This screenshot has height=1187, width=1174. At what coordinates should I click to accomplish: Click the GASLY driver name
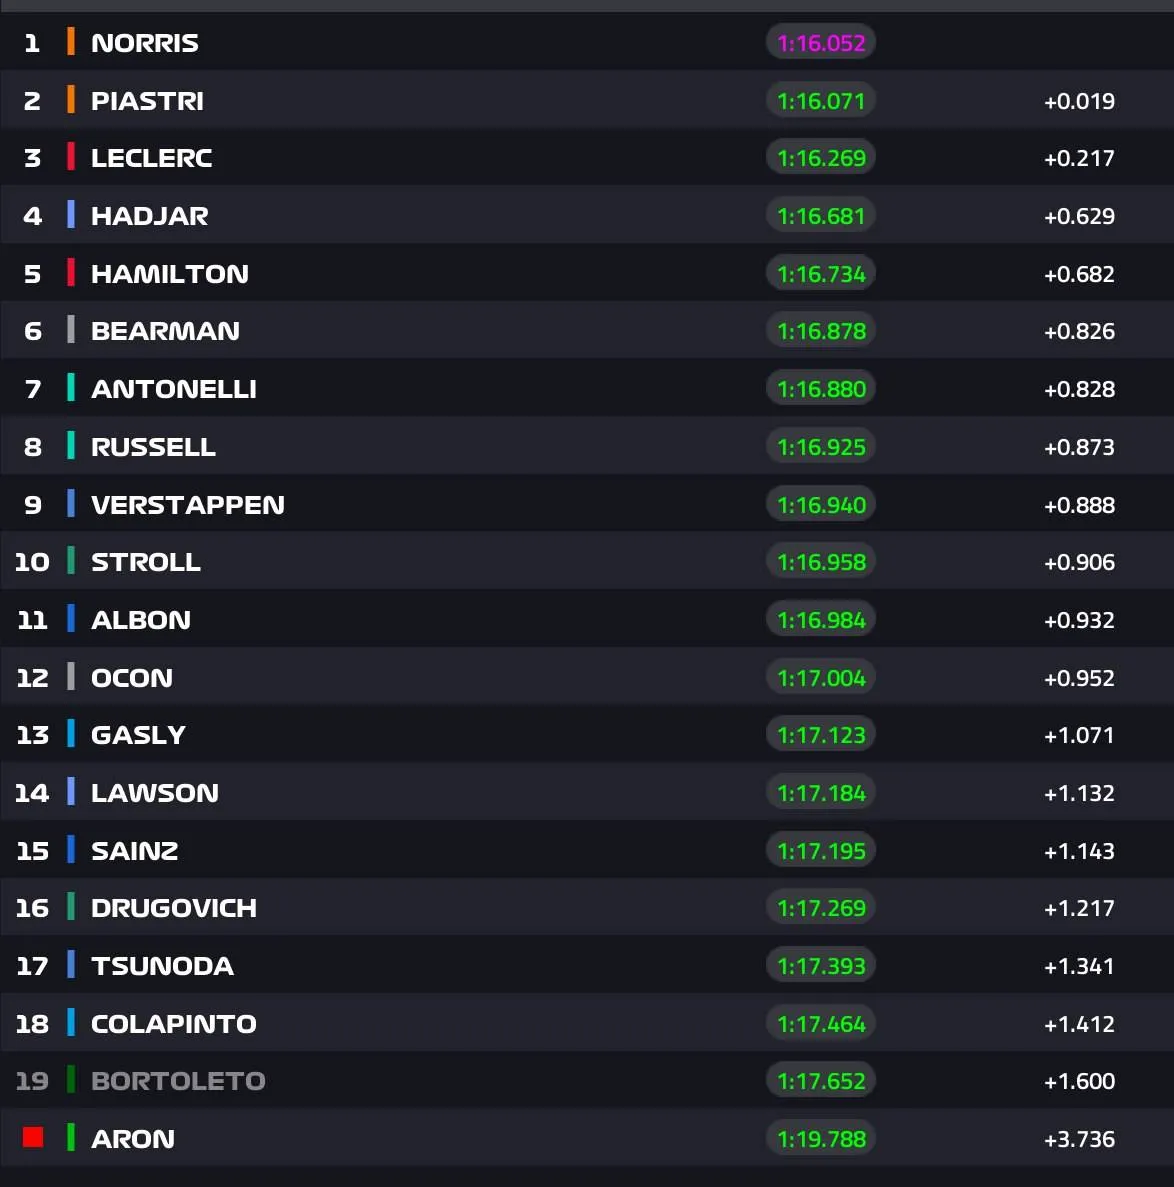tap(138, 734)
